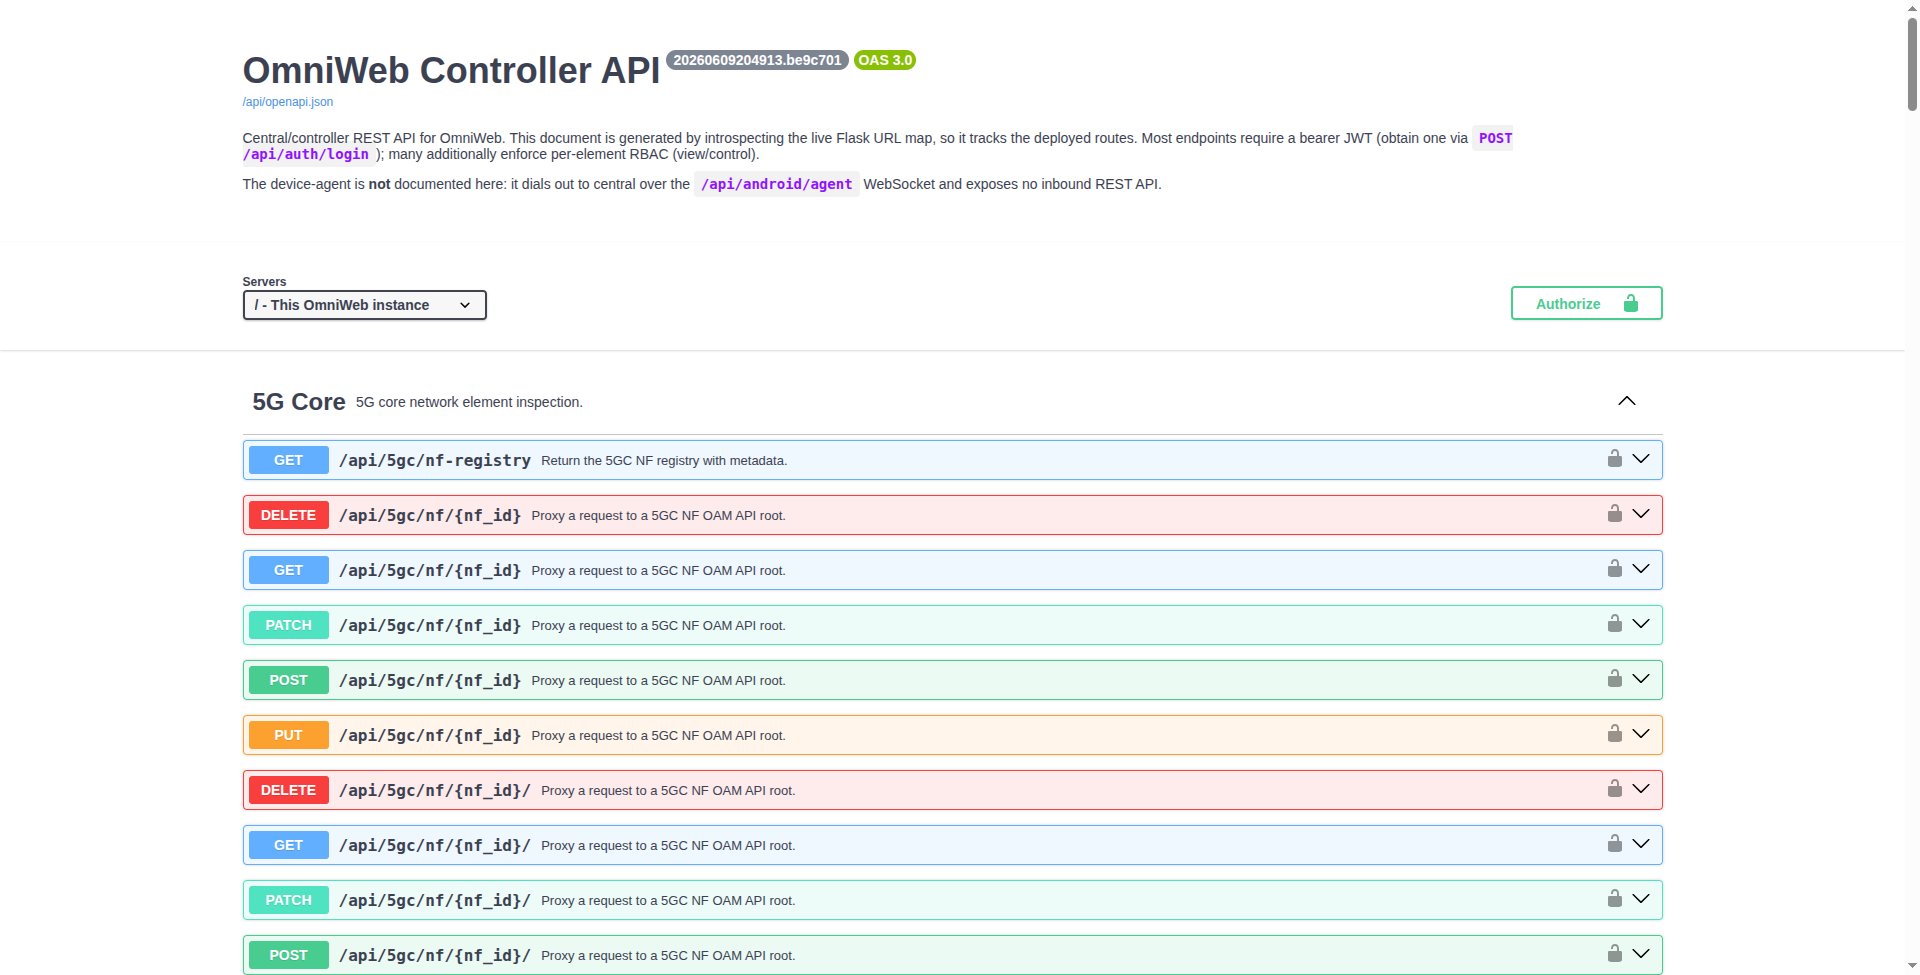This screenshot has width=1920, height=975.
Task: Expand GET /api/5gc/nf/{nf_id} with its chevron
Action: pyautogui.click(x=1641, y=569)
